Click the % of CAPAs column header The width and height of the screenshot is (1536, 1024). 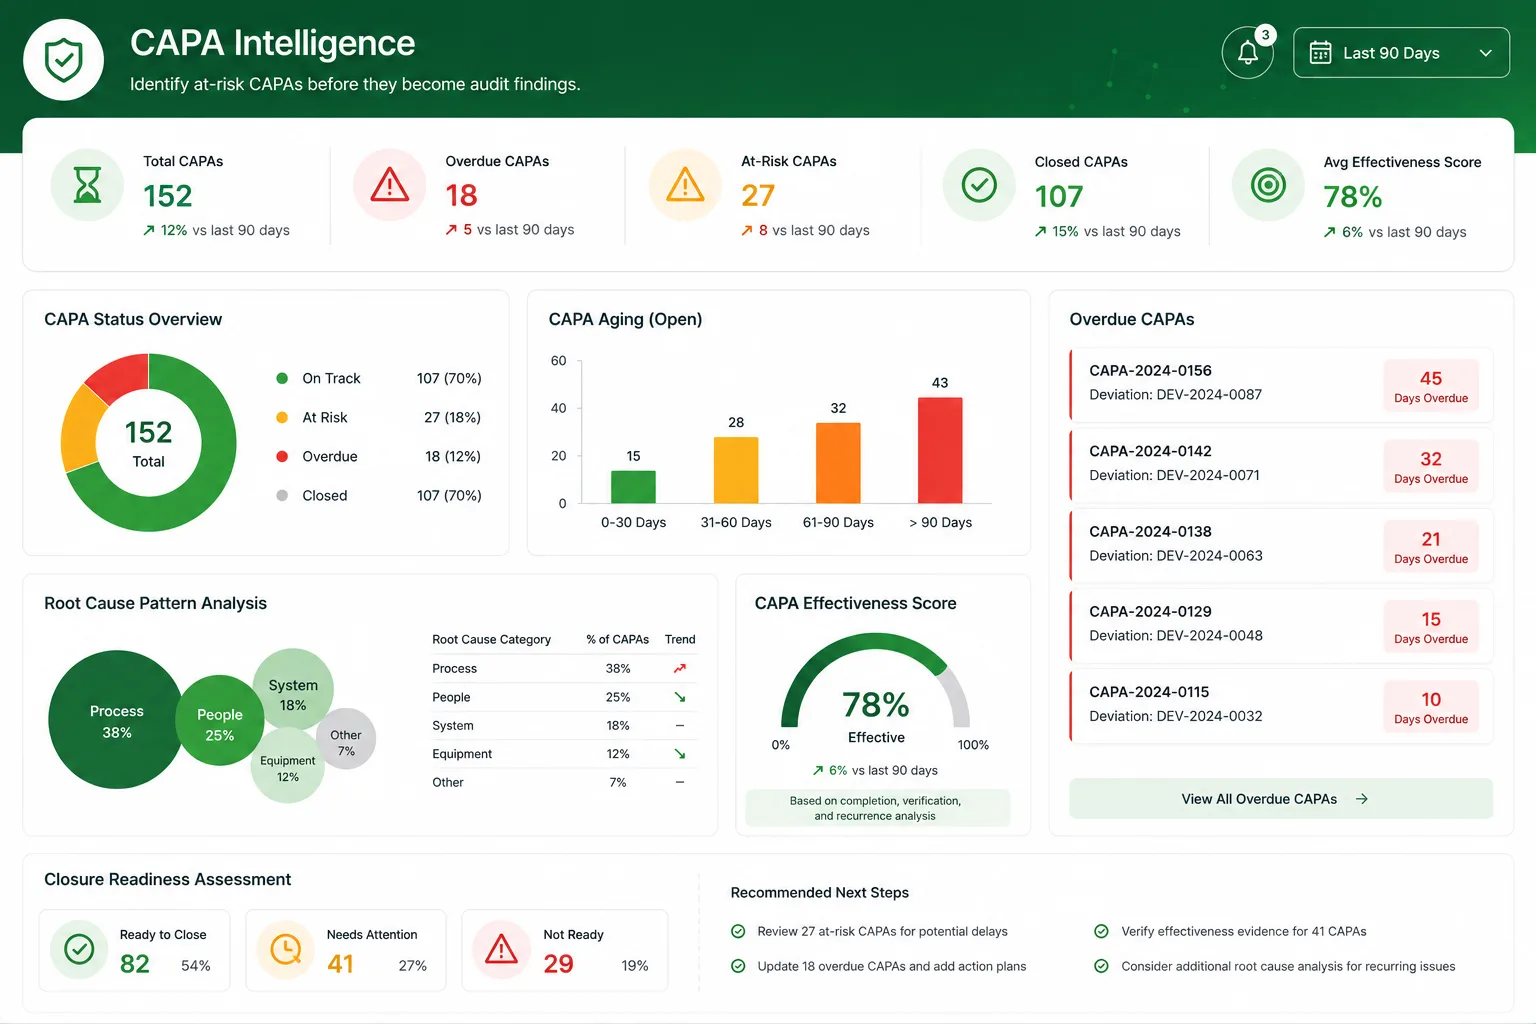point(617,639)
